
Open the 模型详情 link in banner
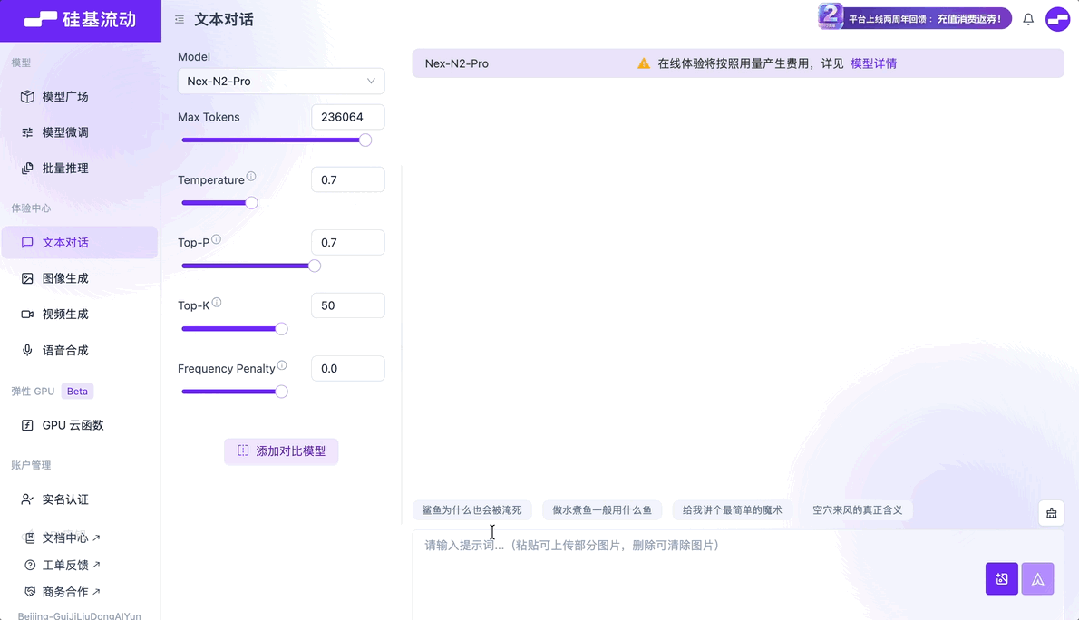pos(873,63)
